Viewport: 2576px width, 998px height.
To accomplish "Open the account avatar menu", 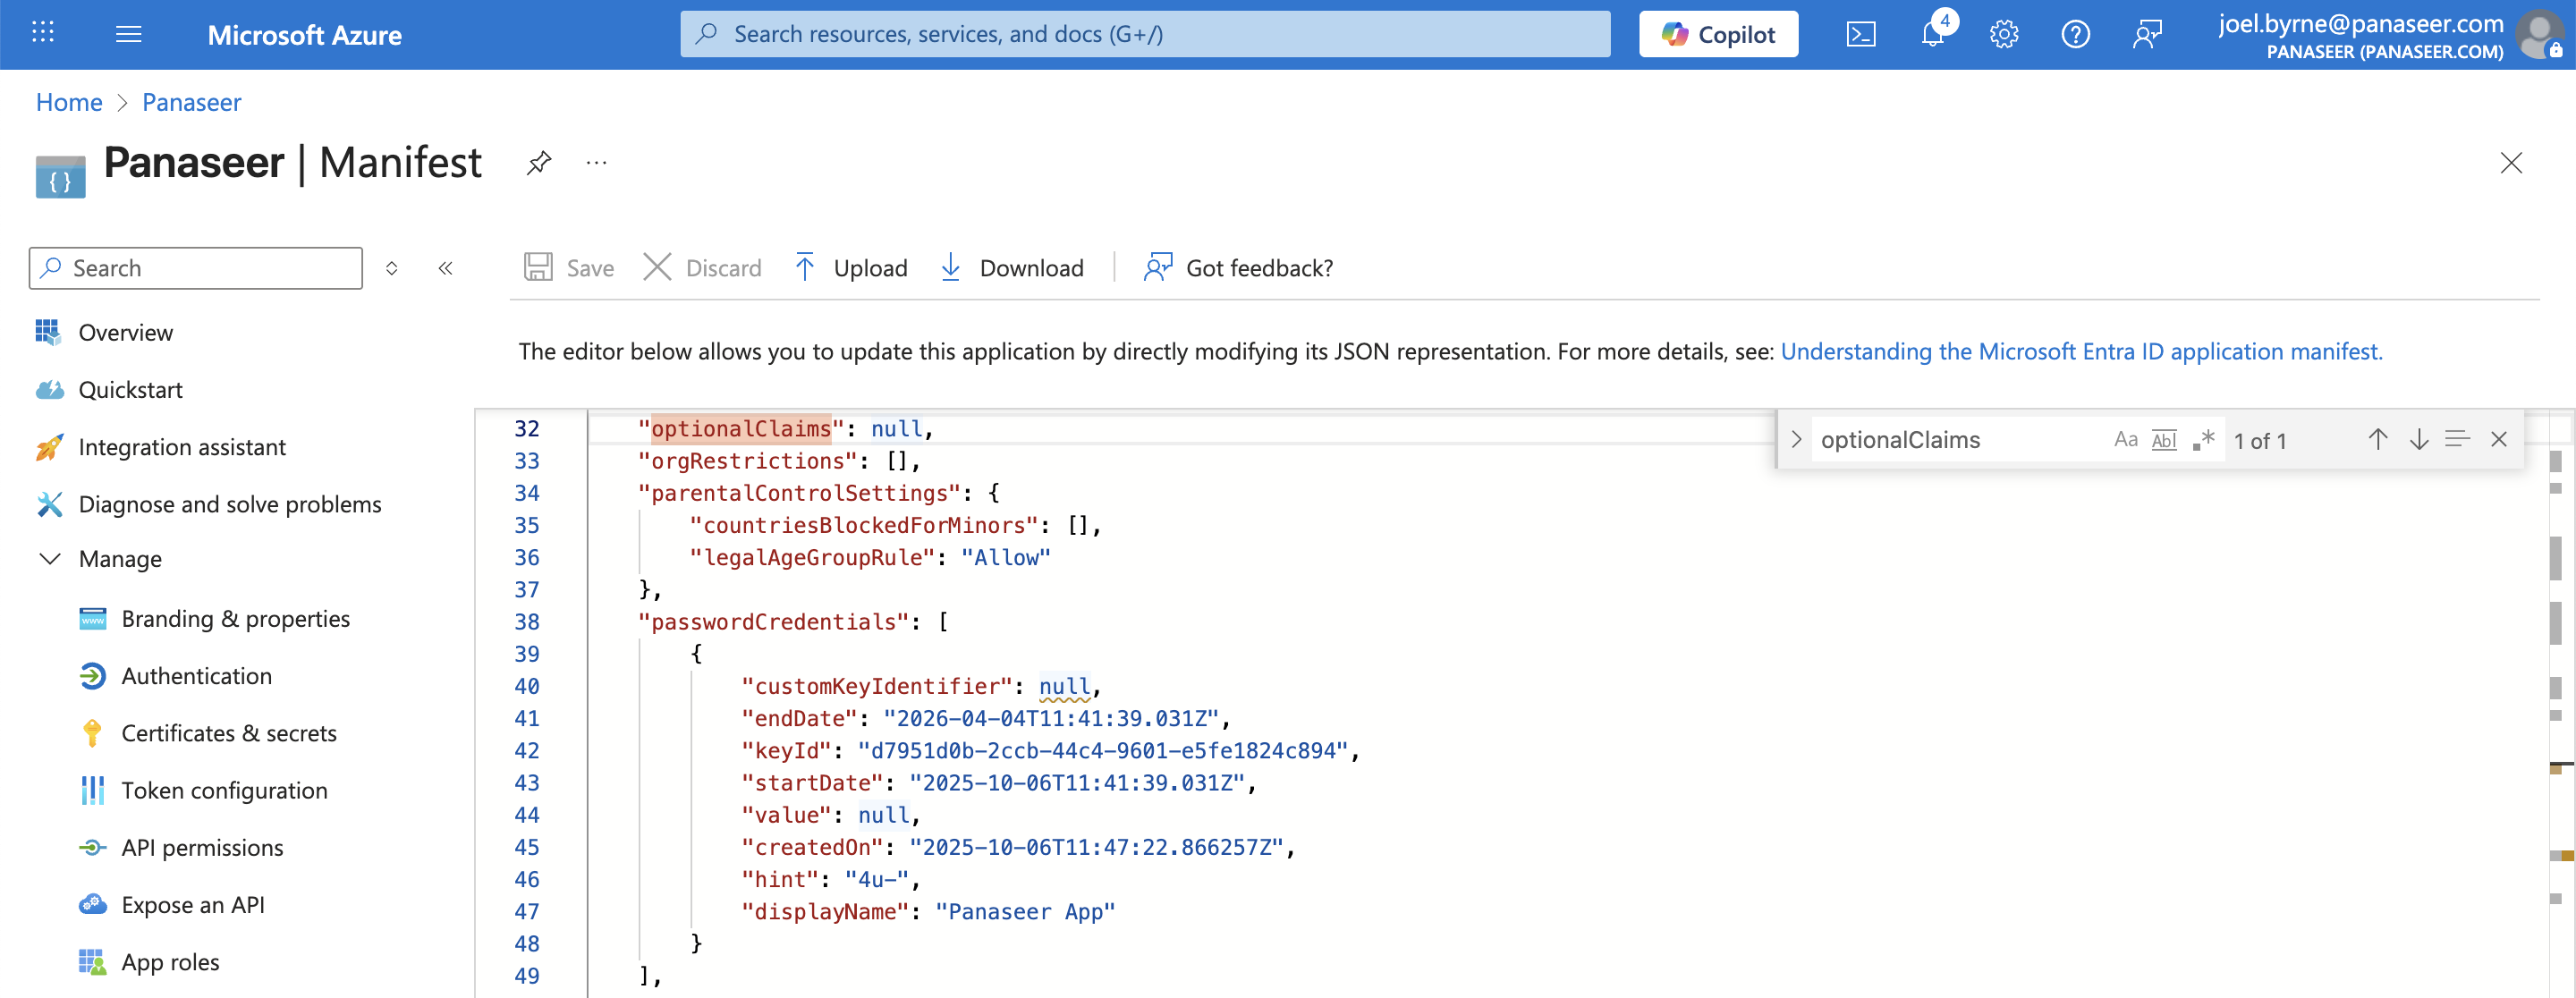I will point(2541,34).
